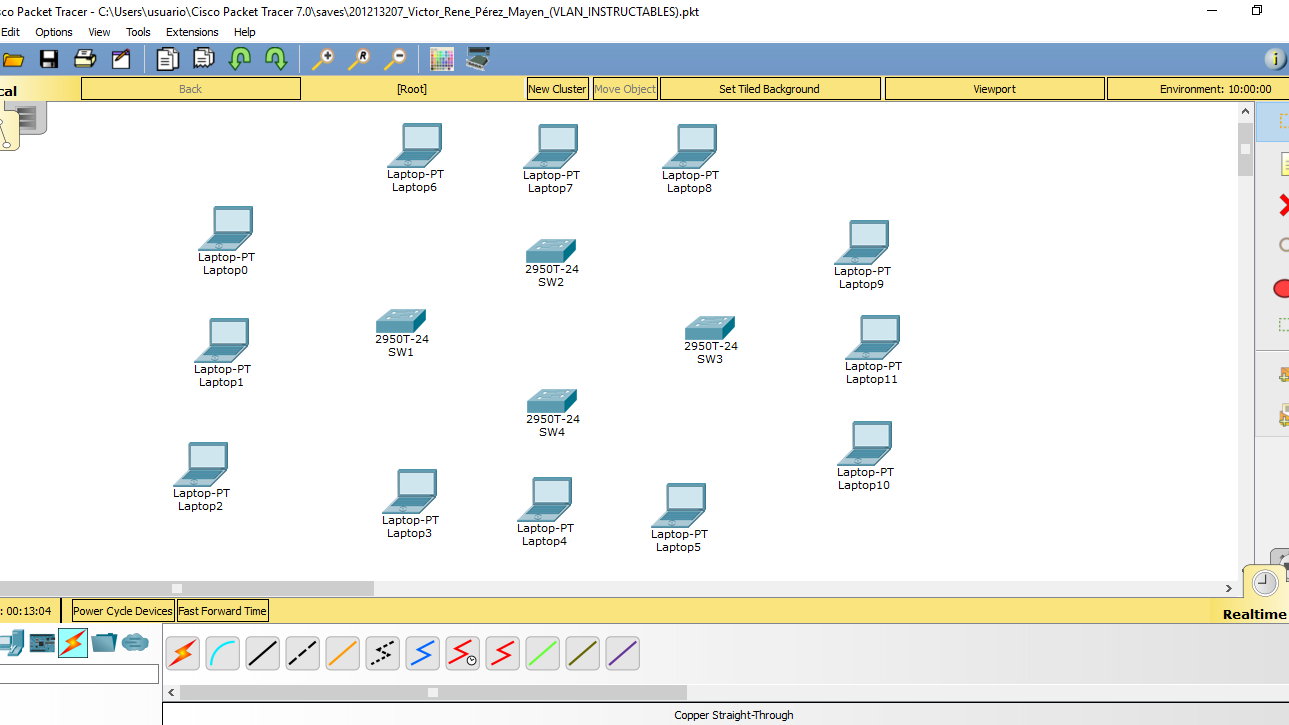Pick the orange Fiber cable connection
The width and height of the screenshot is (1289, 725).
click(x=342, y=653)
